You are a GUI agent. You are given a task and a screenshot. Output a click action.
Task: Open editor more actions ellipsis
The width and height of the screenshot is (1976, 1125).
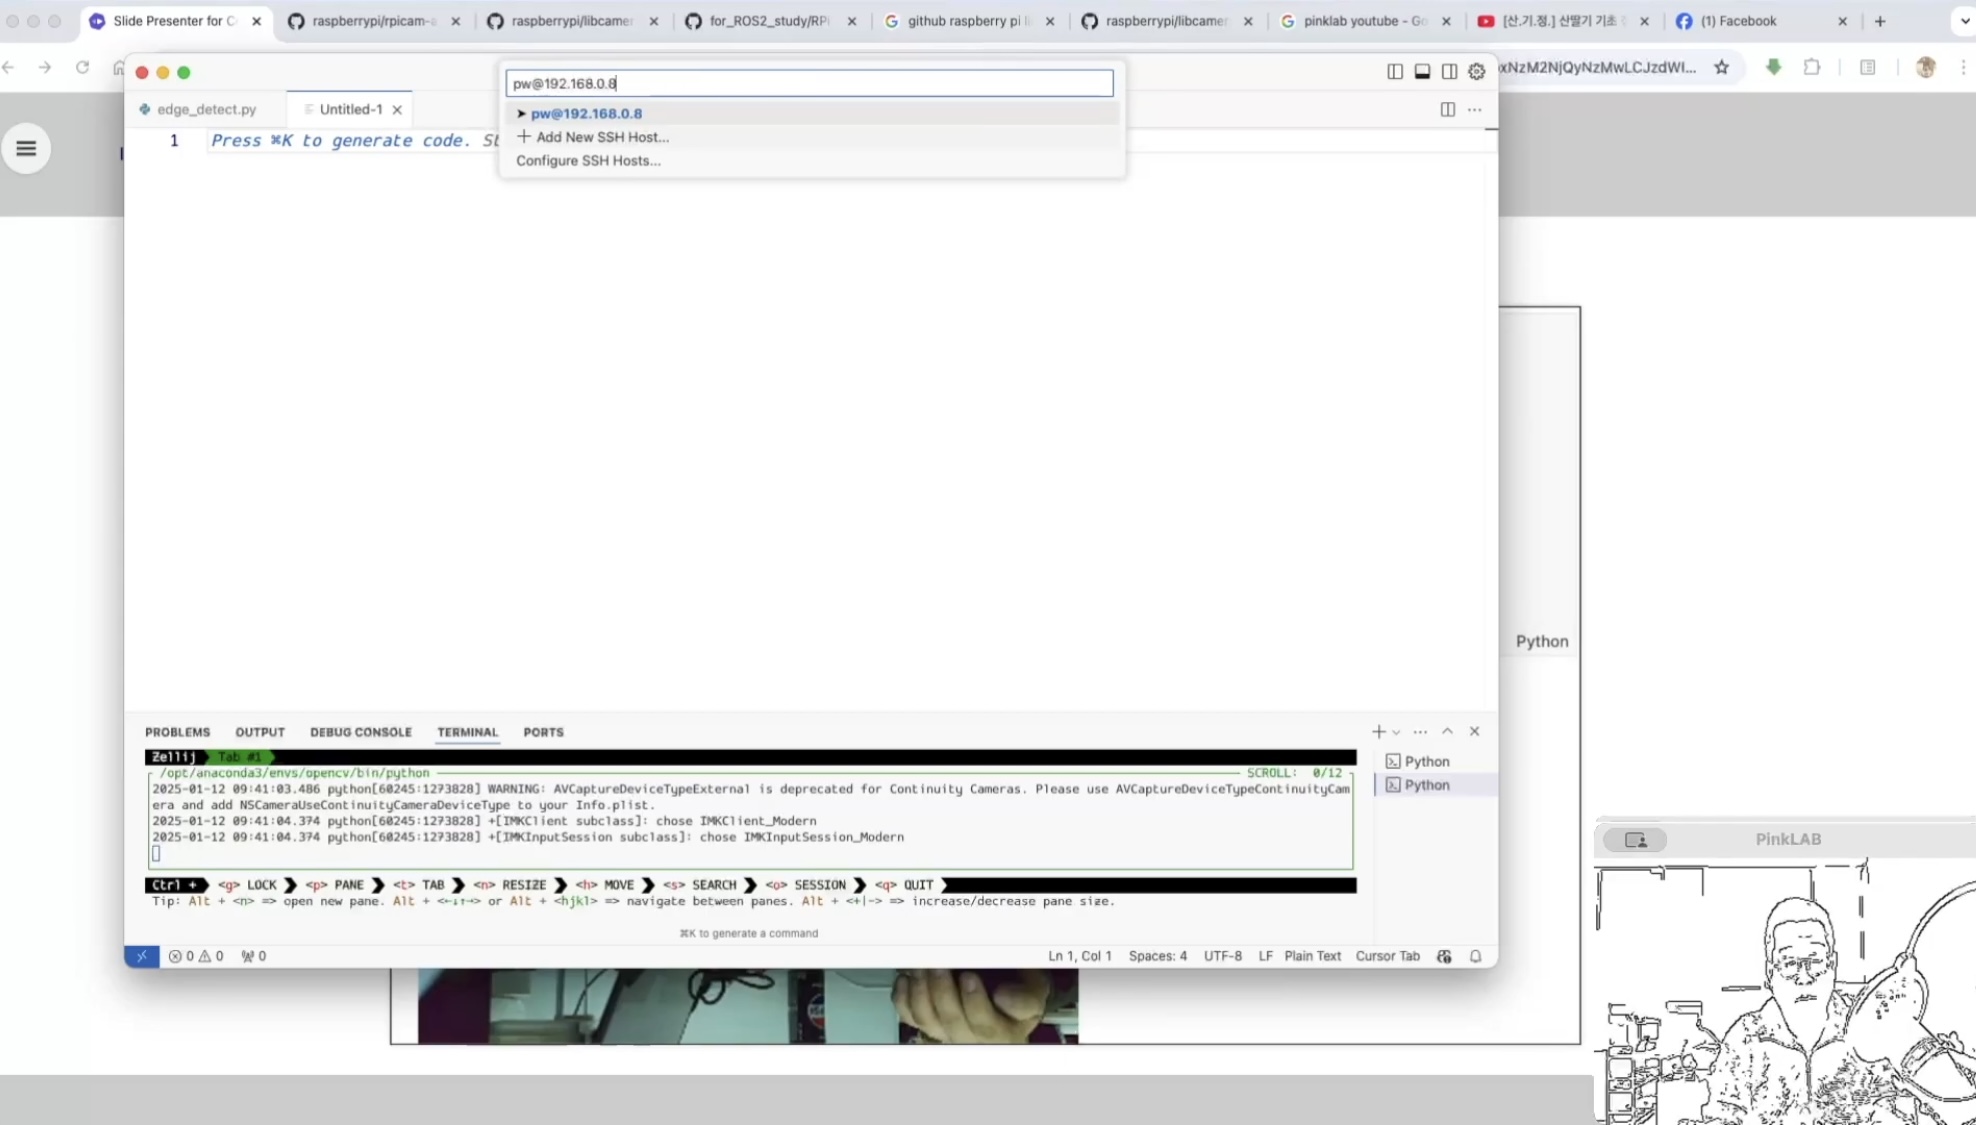(1474, 109)
